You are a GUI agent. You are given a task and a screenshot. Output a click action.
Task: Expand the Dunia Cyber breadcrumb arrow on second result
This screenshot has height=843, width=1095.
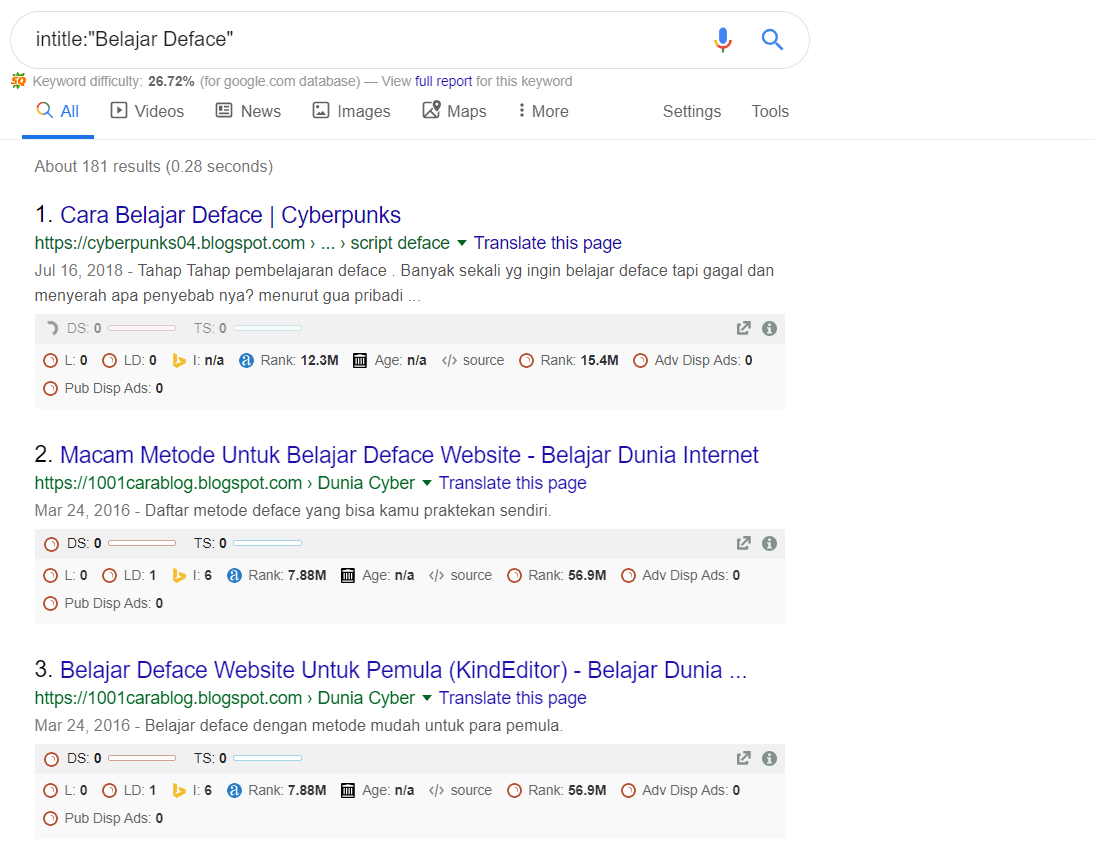coord(425,483)
